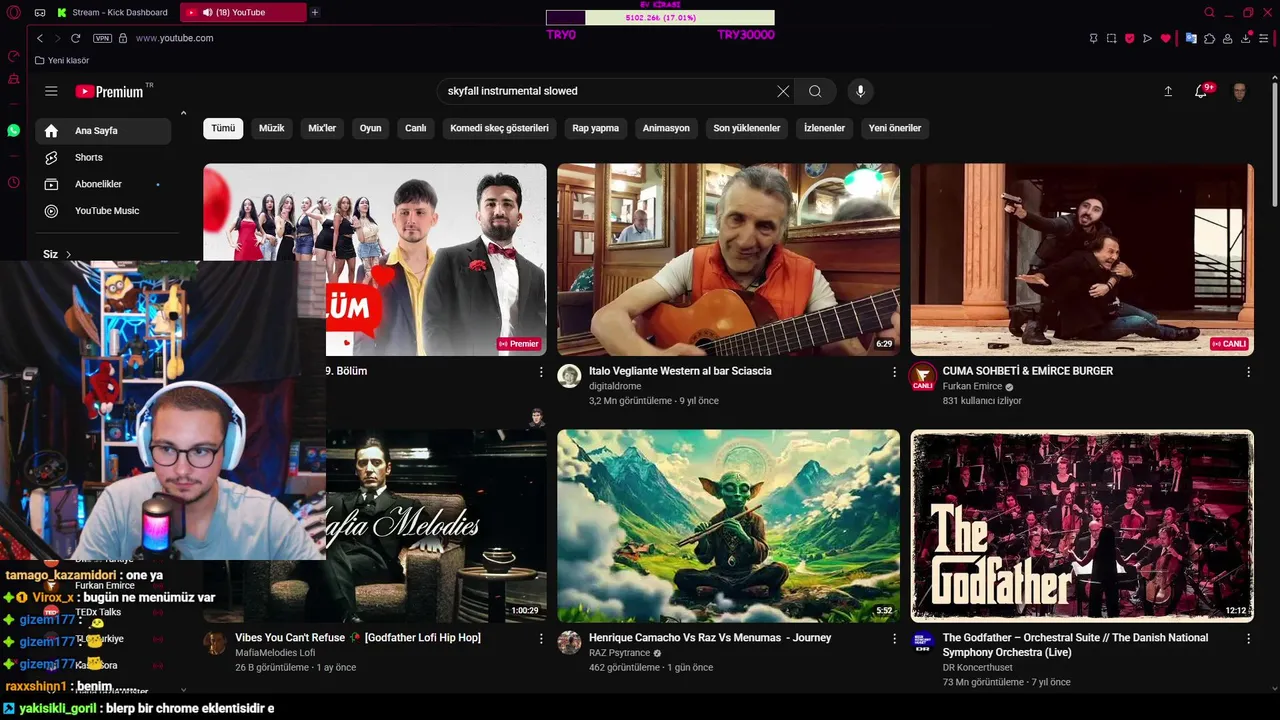This screenshot has height=720, width=1280.
Task: Open browser profile account icon
Action: (1227, 38)
